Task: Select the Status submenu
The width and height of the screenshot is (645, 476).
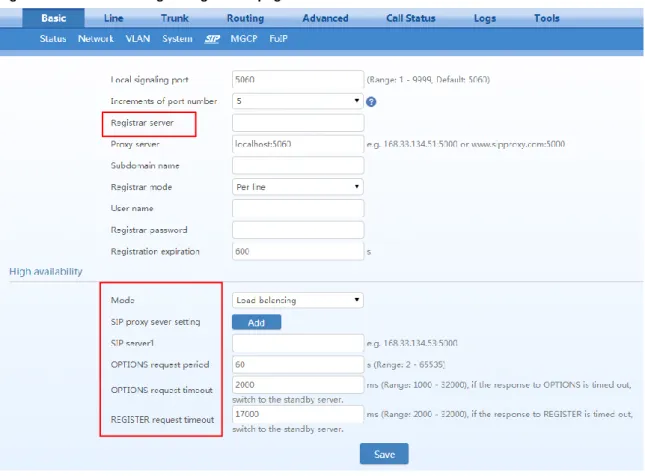Action: tap(53, 39)
